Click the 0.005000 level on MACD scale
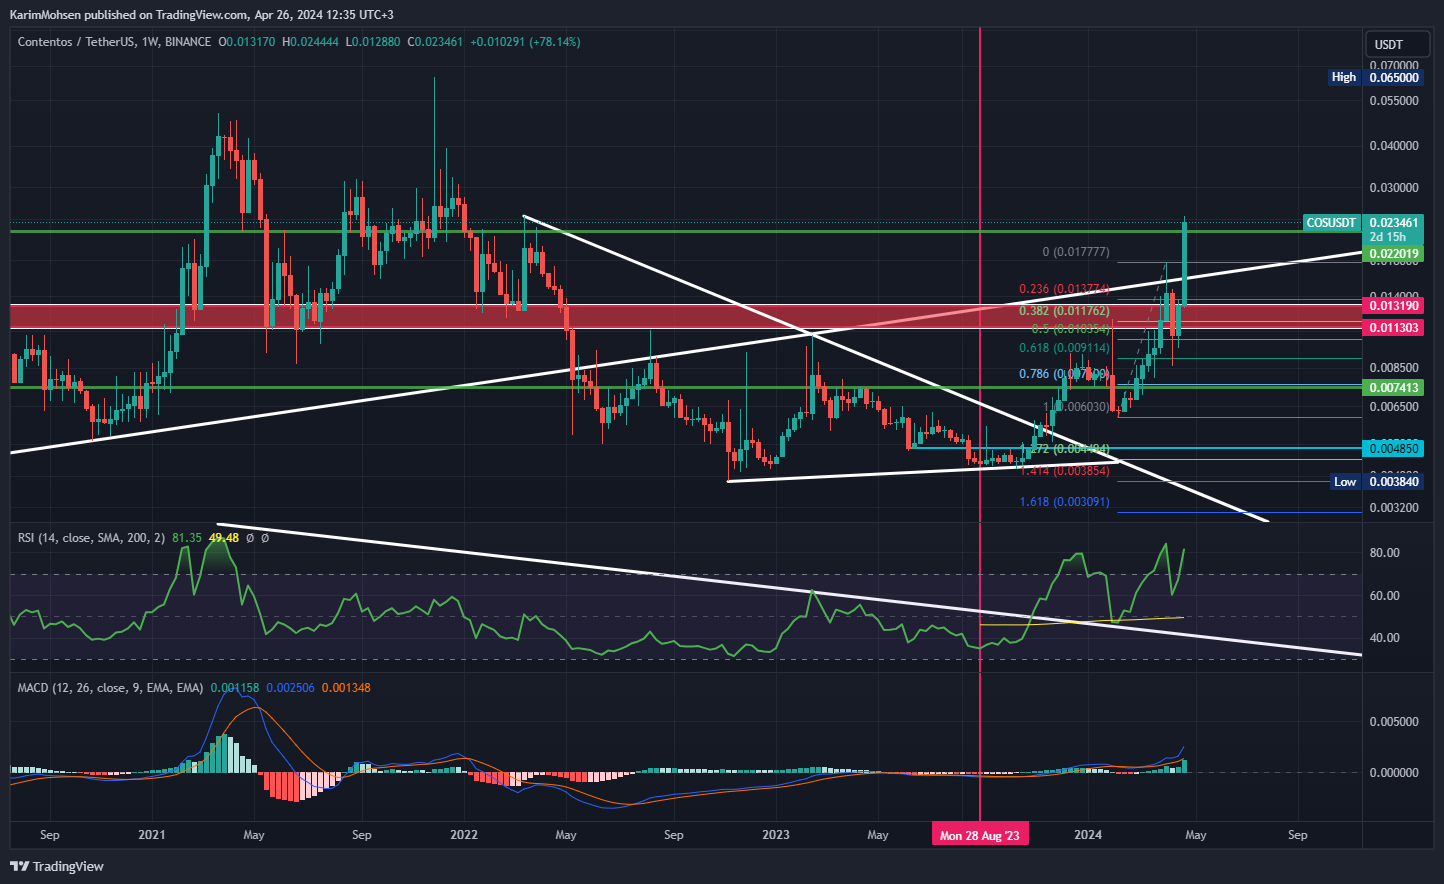 pyautogui.click(x=1394, y=722)
